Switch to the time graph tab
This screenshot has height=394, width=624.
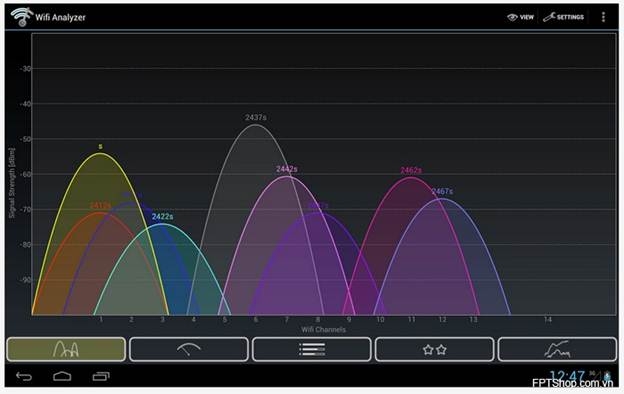[x=557, y=349]
